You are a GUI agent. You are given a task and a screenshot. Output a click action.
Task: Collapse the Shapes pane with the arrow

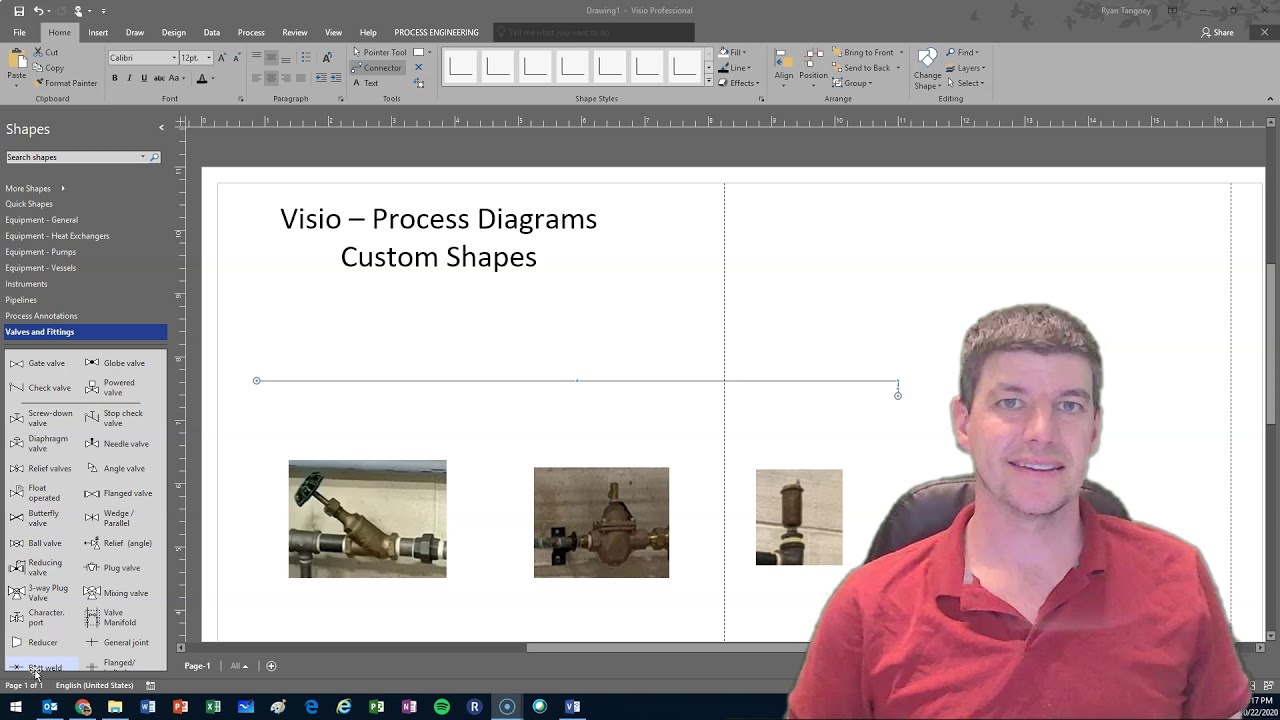coord(161,128)
